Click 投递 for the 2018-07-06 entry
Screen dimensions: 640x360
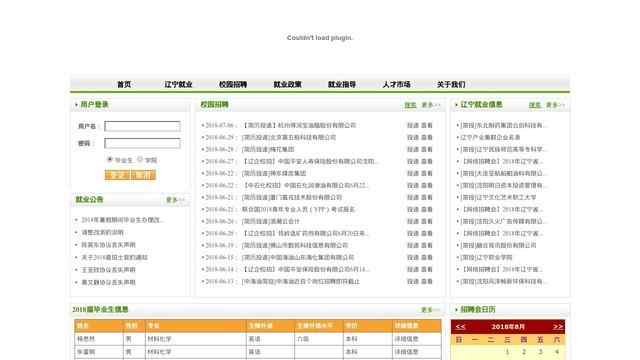click(x=413, y=125)
